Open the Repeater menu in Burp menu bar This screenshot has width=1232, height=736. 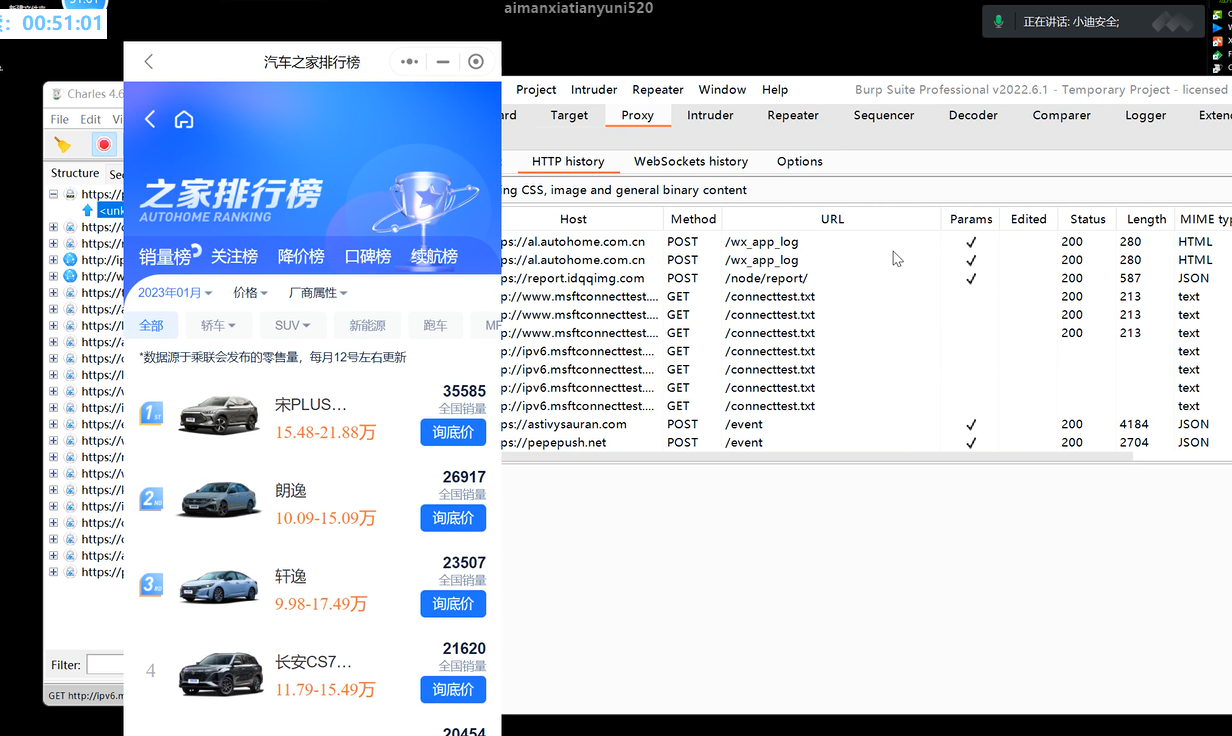[x=658, y=90]
